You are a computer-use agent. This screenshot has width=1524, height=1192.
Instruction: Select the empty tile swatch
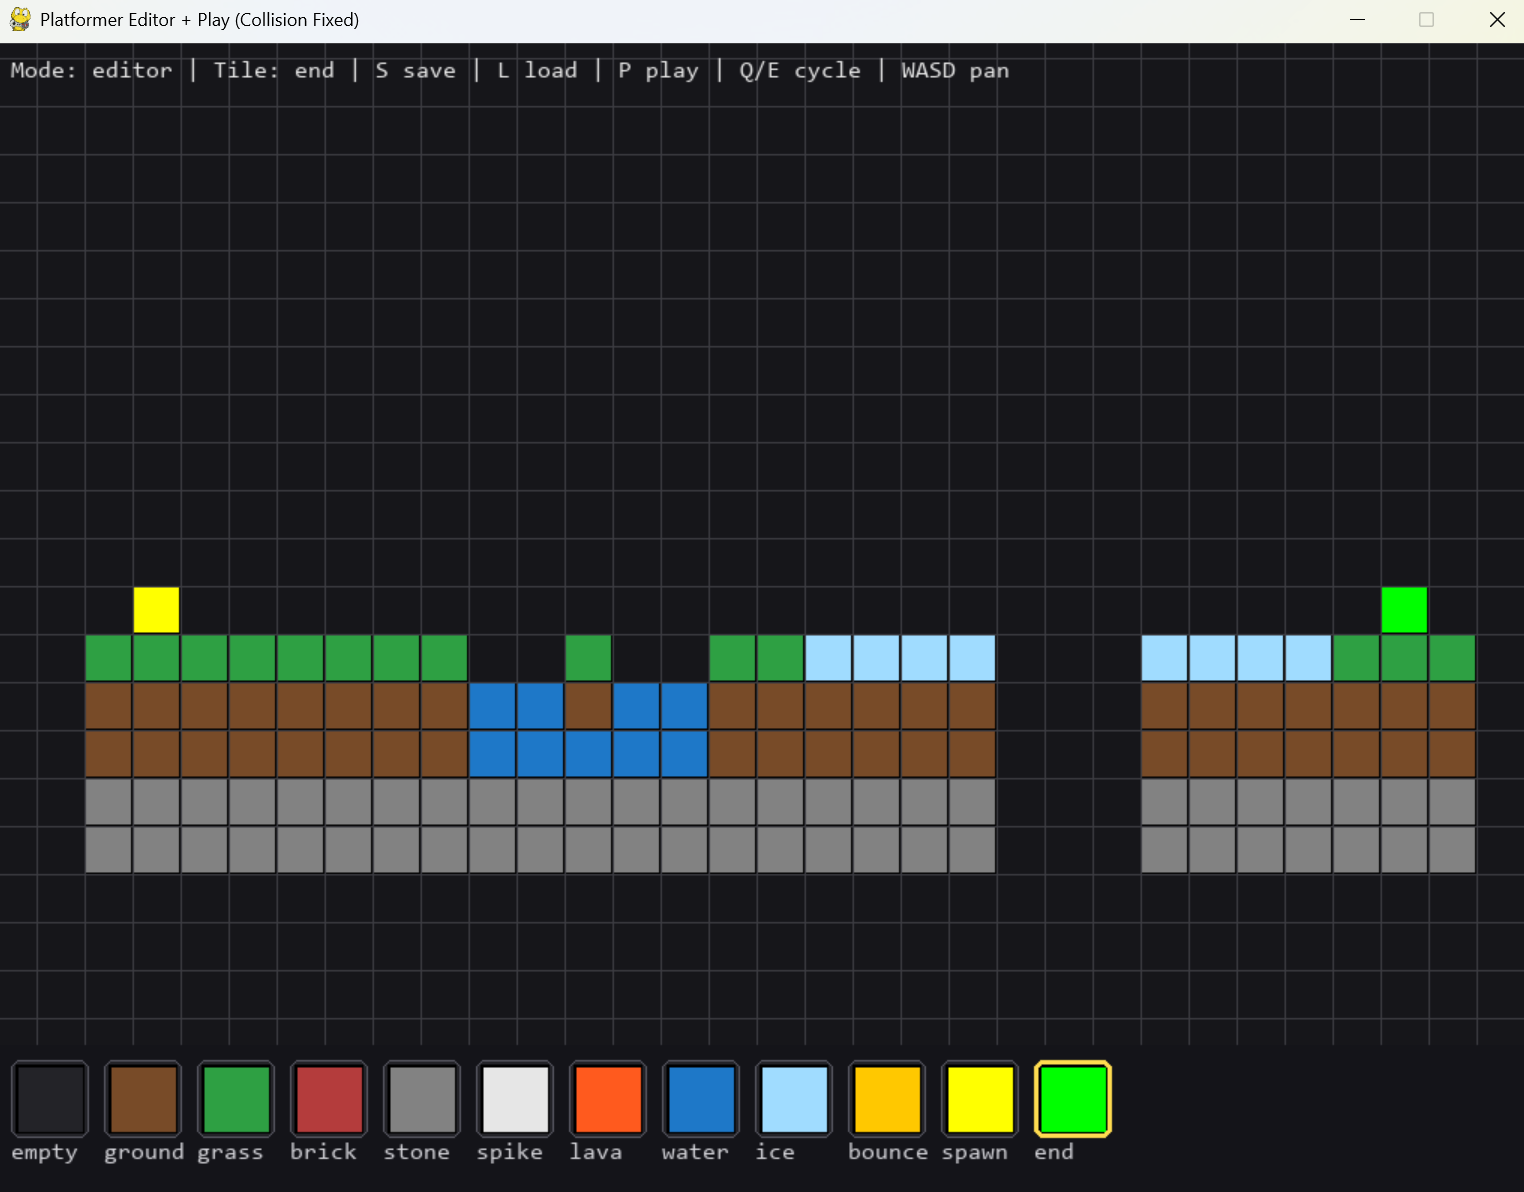pyautogui.click(x=50, y=1099)
